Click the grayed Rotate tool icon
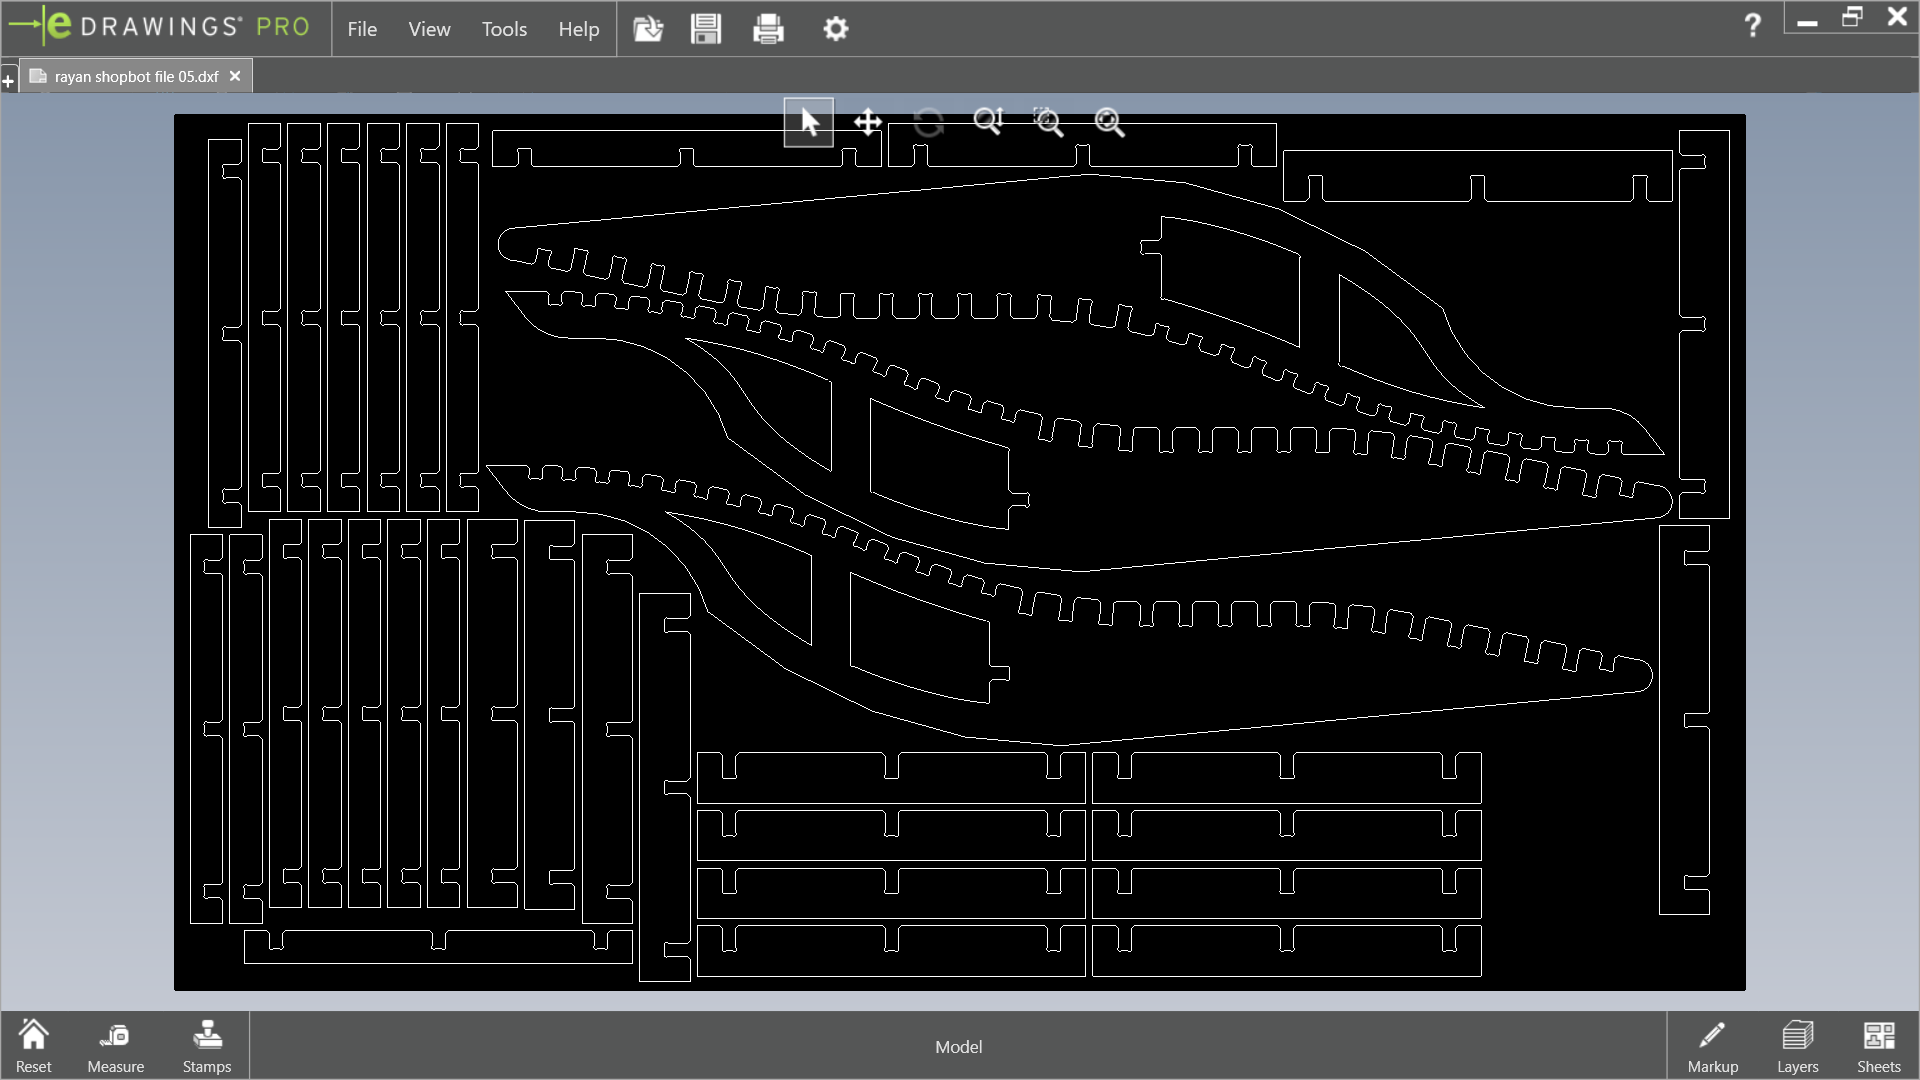 (928, 122)
